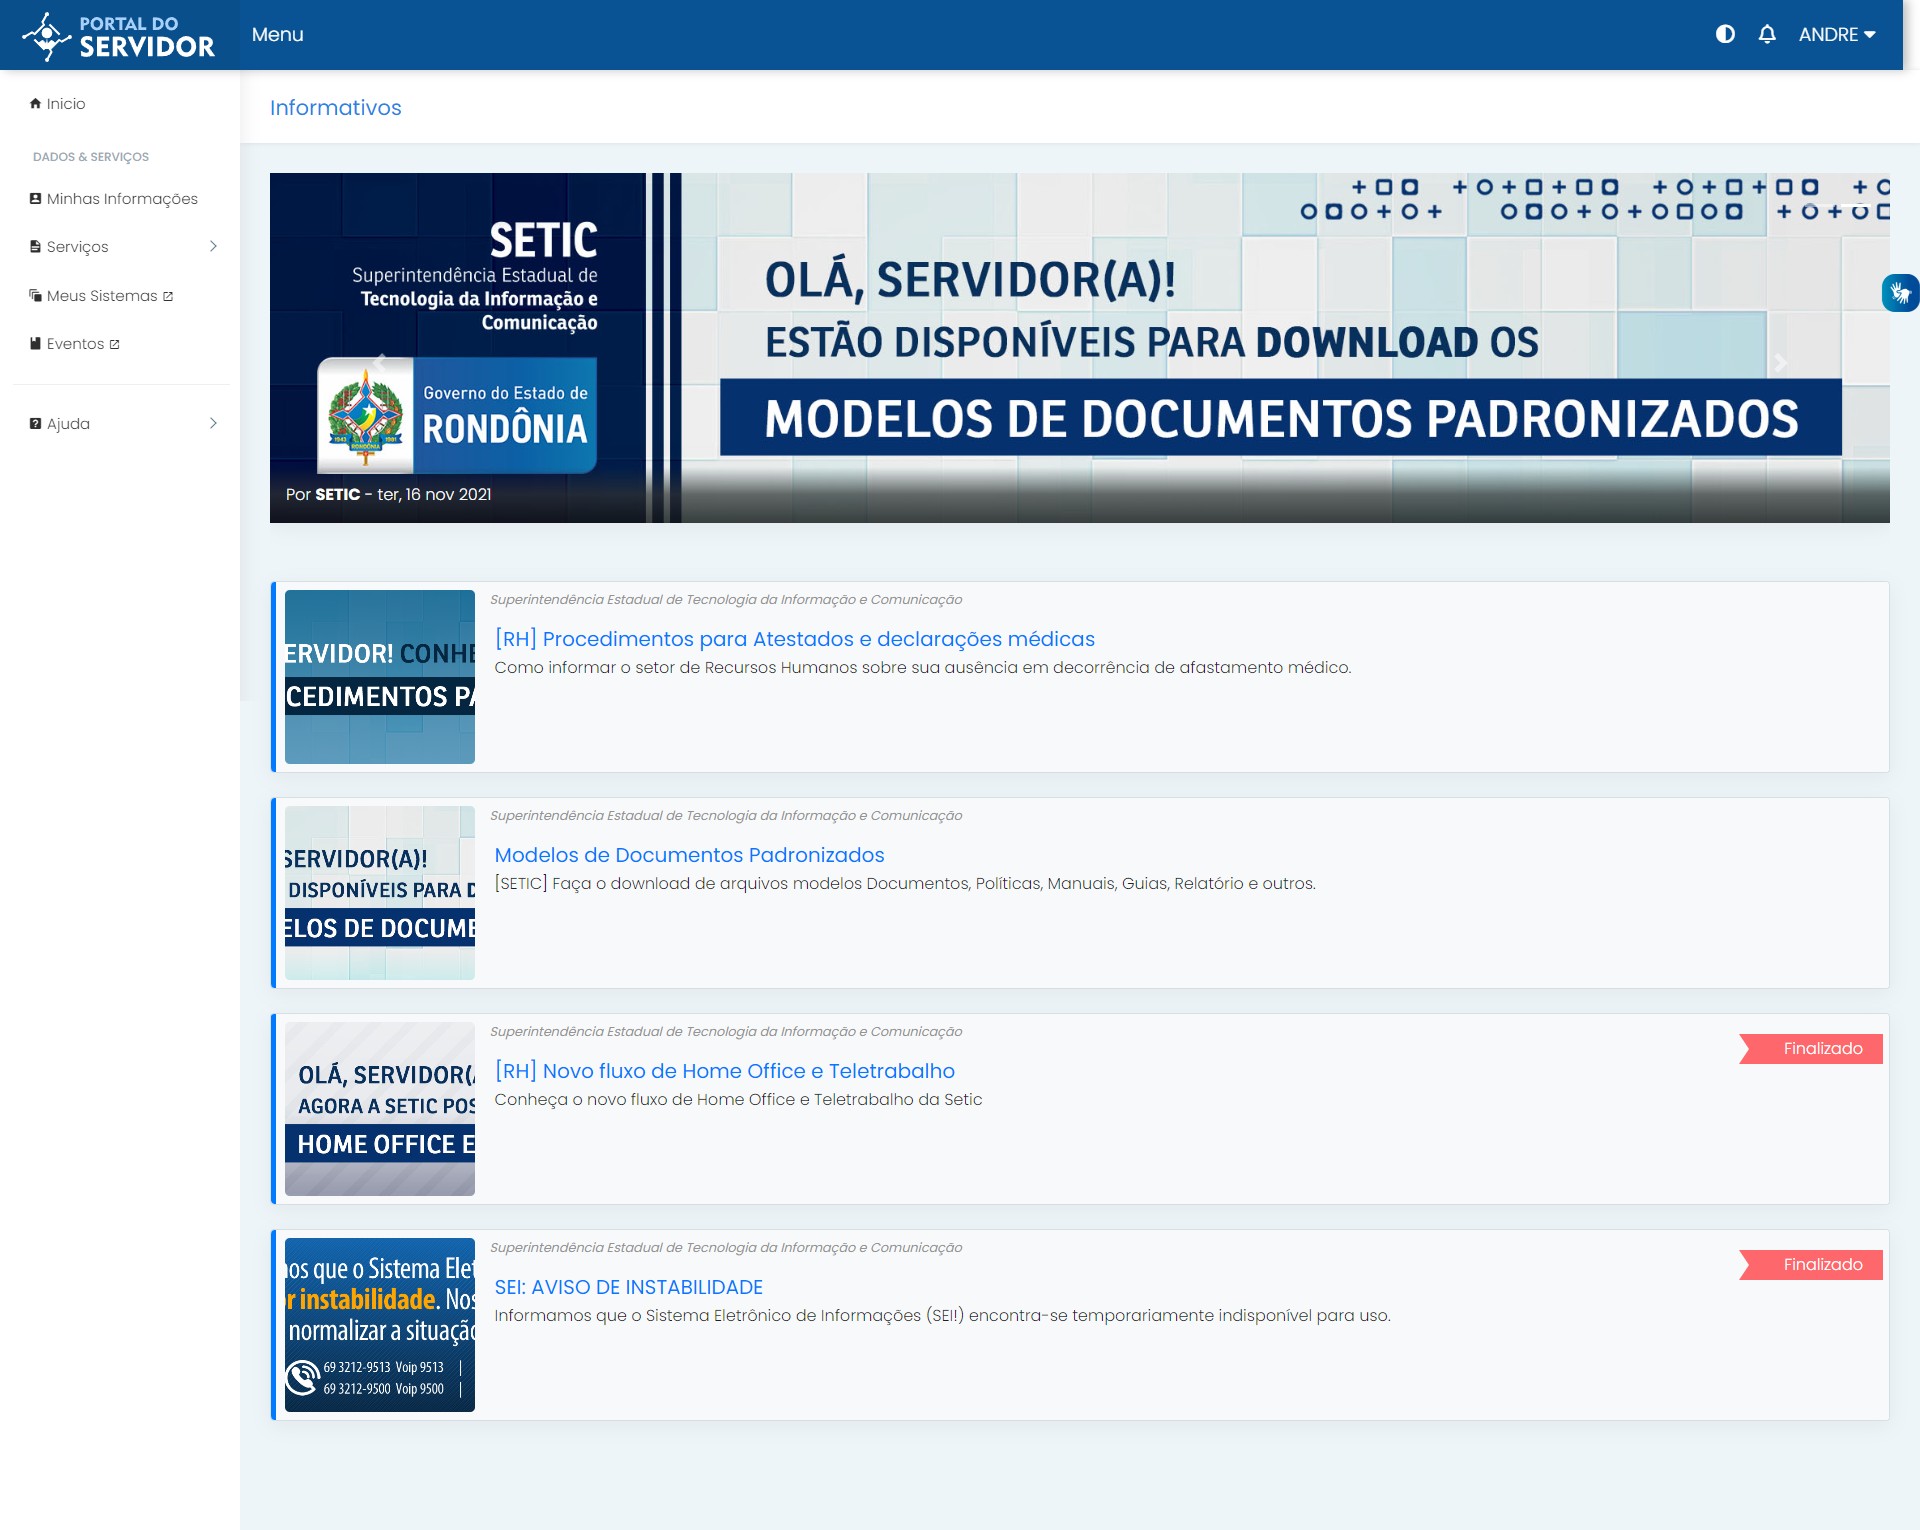Click Finalizado badge on SEI aviso card
Screen dimensions: 1920x1530
(1811, 1265)
